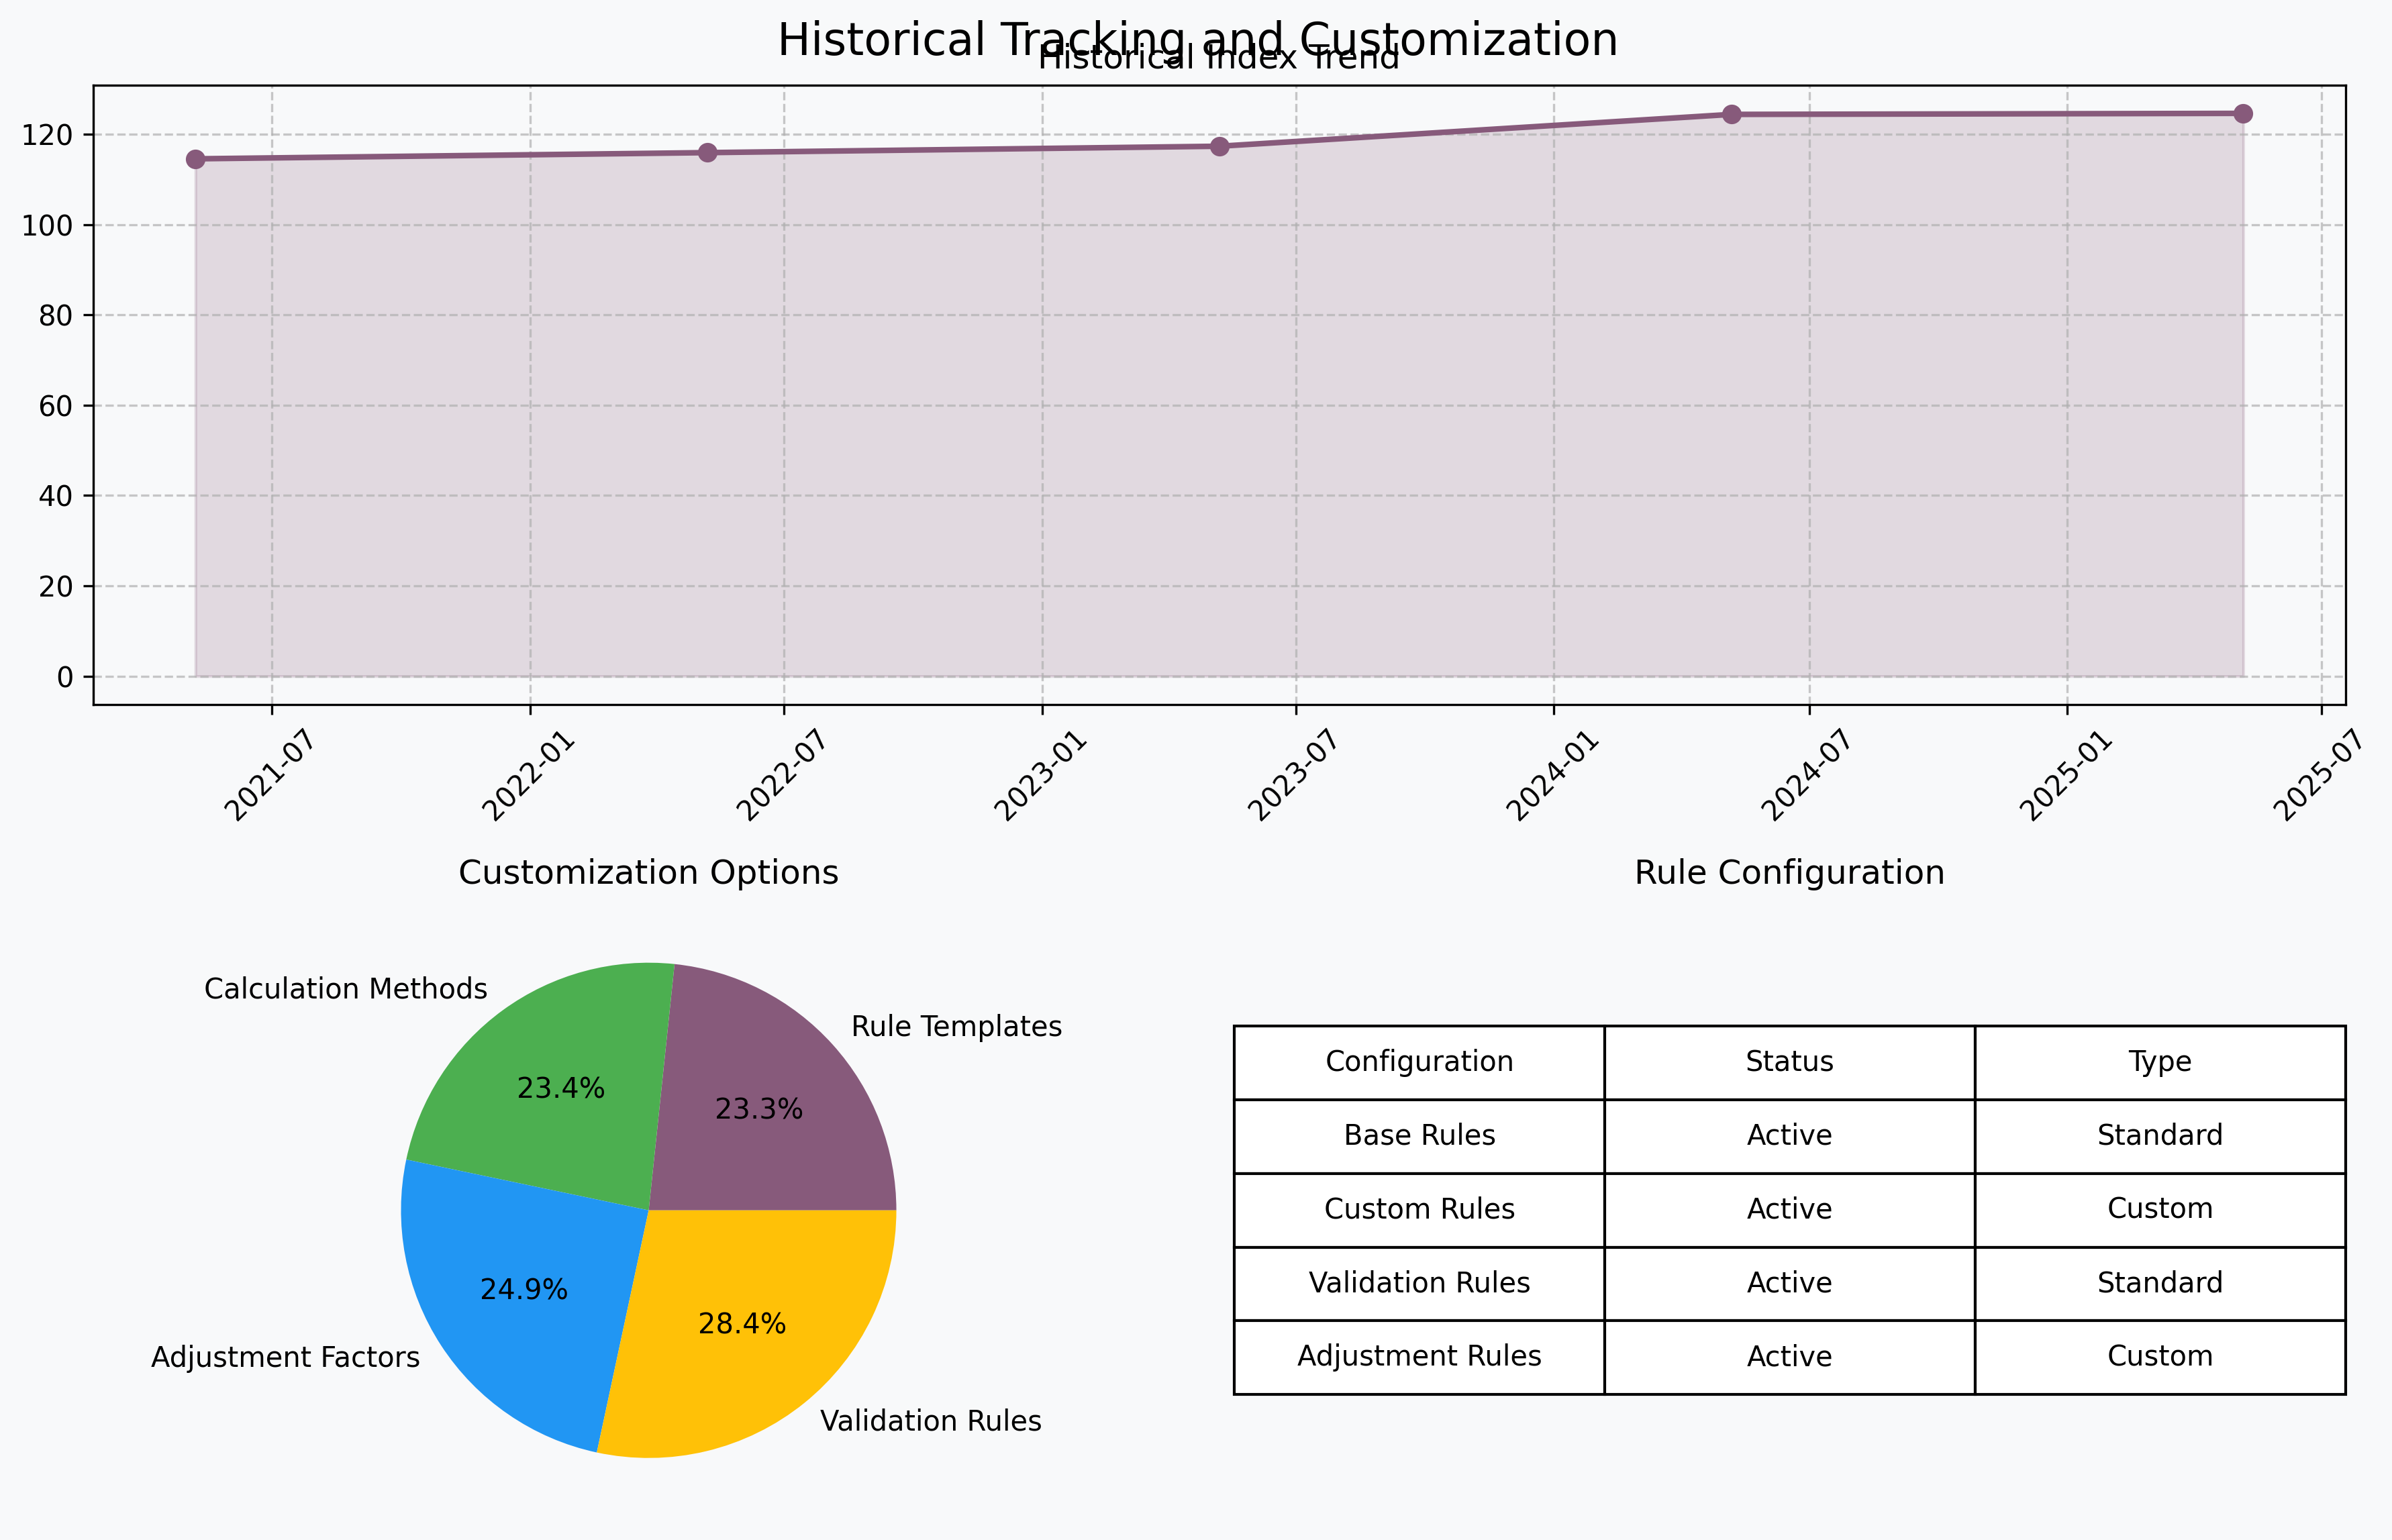Click the Custom Rules table cell

[x=1419, y=1209]
